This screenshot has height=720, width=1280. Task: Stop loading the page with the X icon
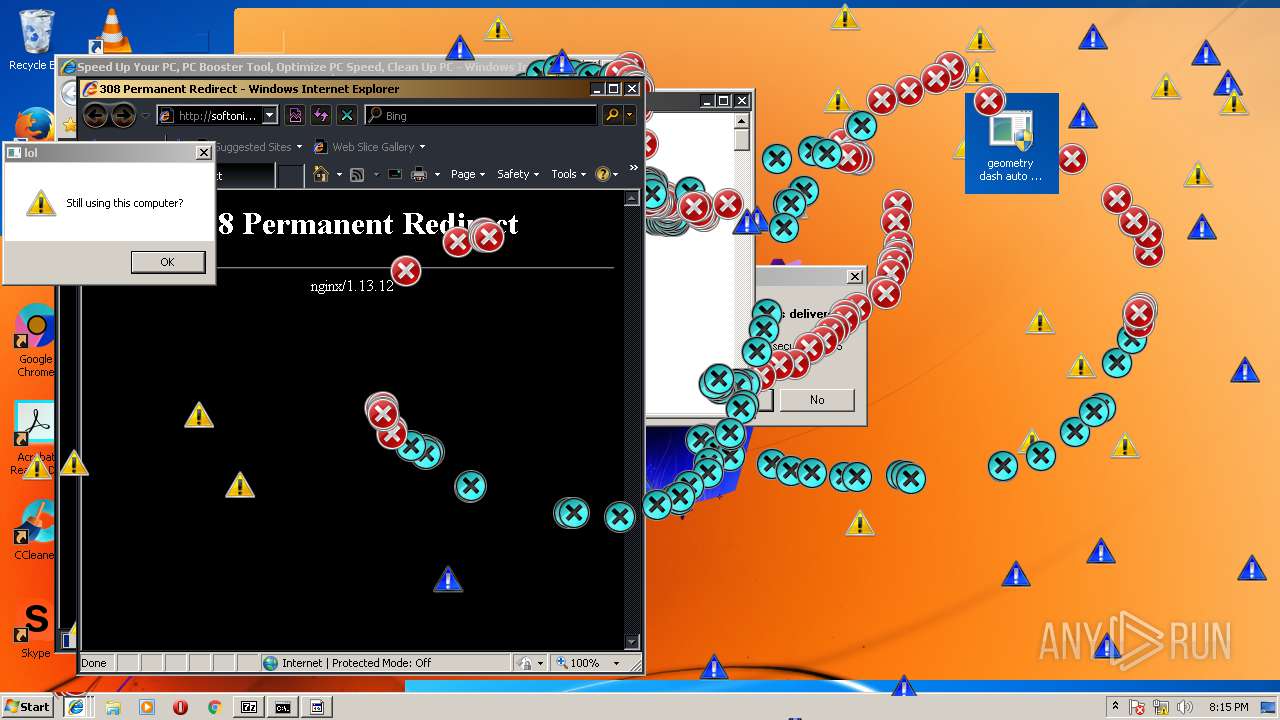coord(347,116)
